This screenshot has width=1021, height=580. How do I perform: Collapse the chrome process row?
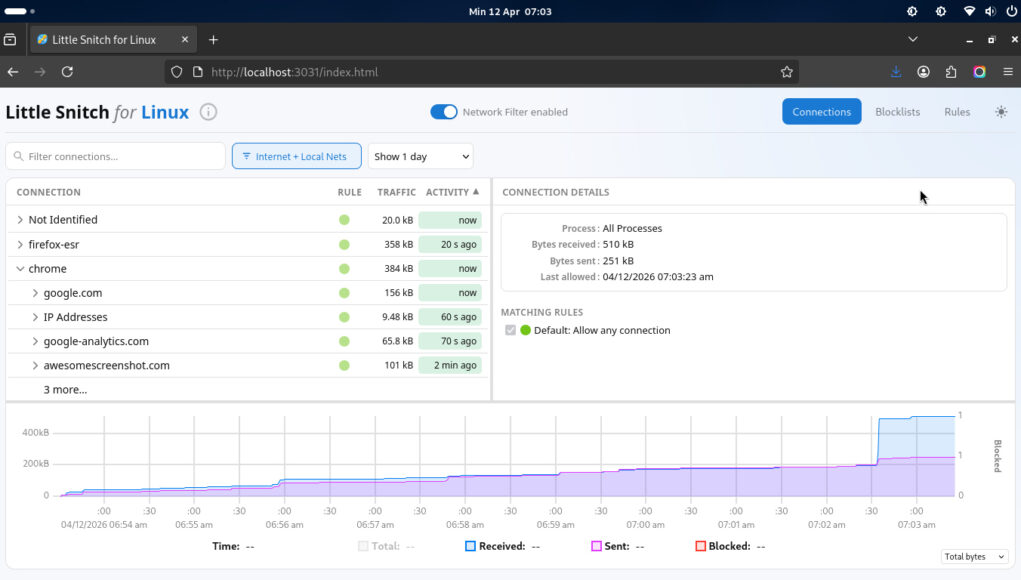tap(20, 269)
